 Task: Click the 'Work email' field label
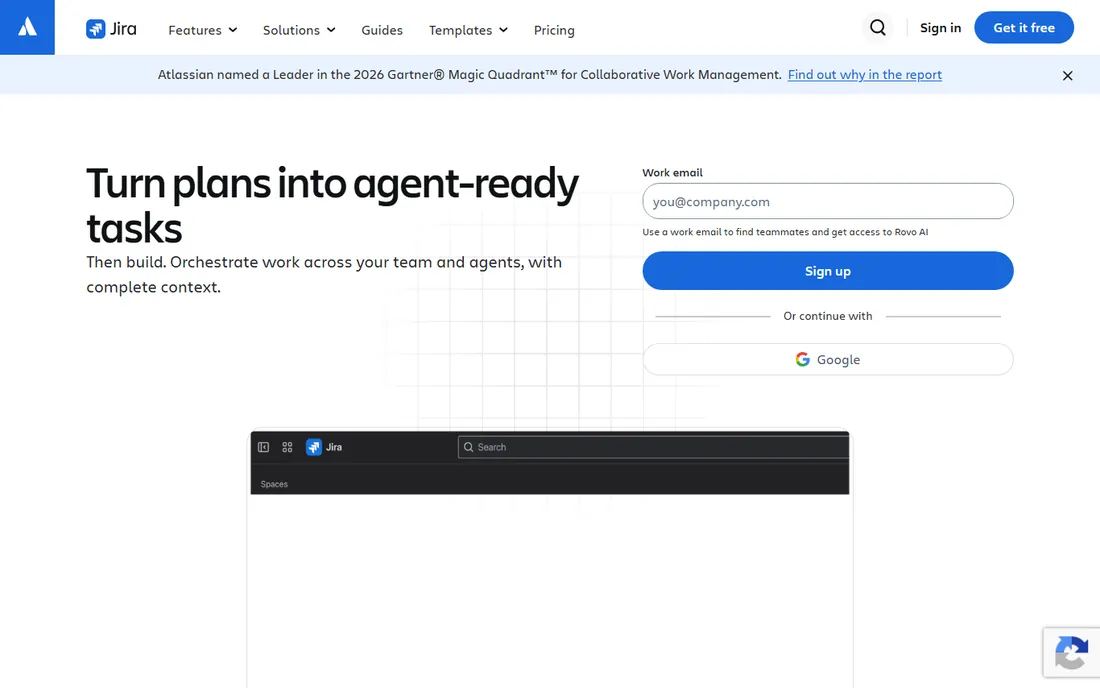click(x=672, y=173)
